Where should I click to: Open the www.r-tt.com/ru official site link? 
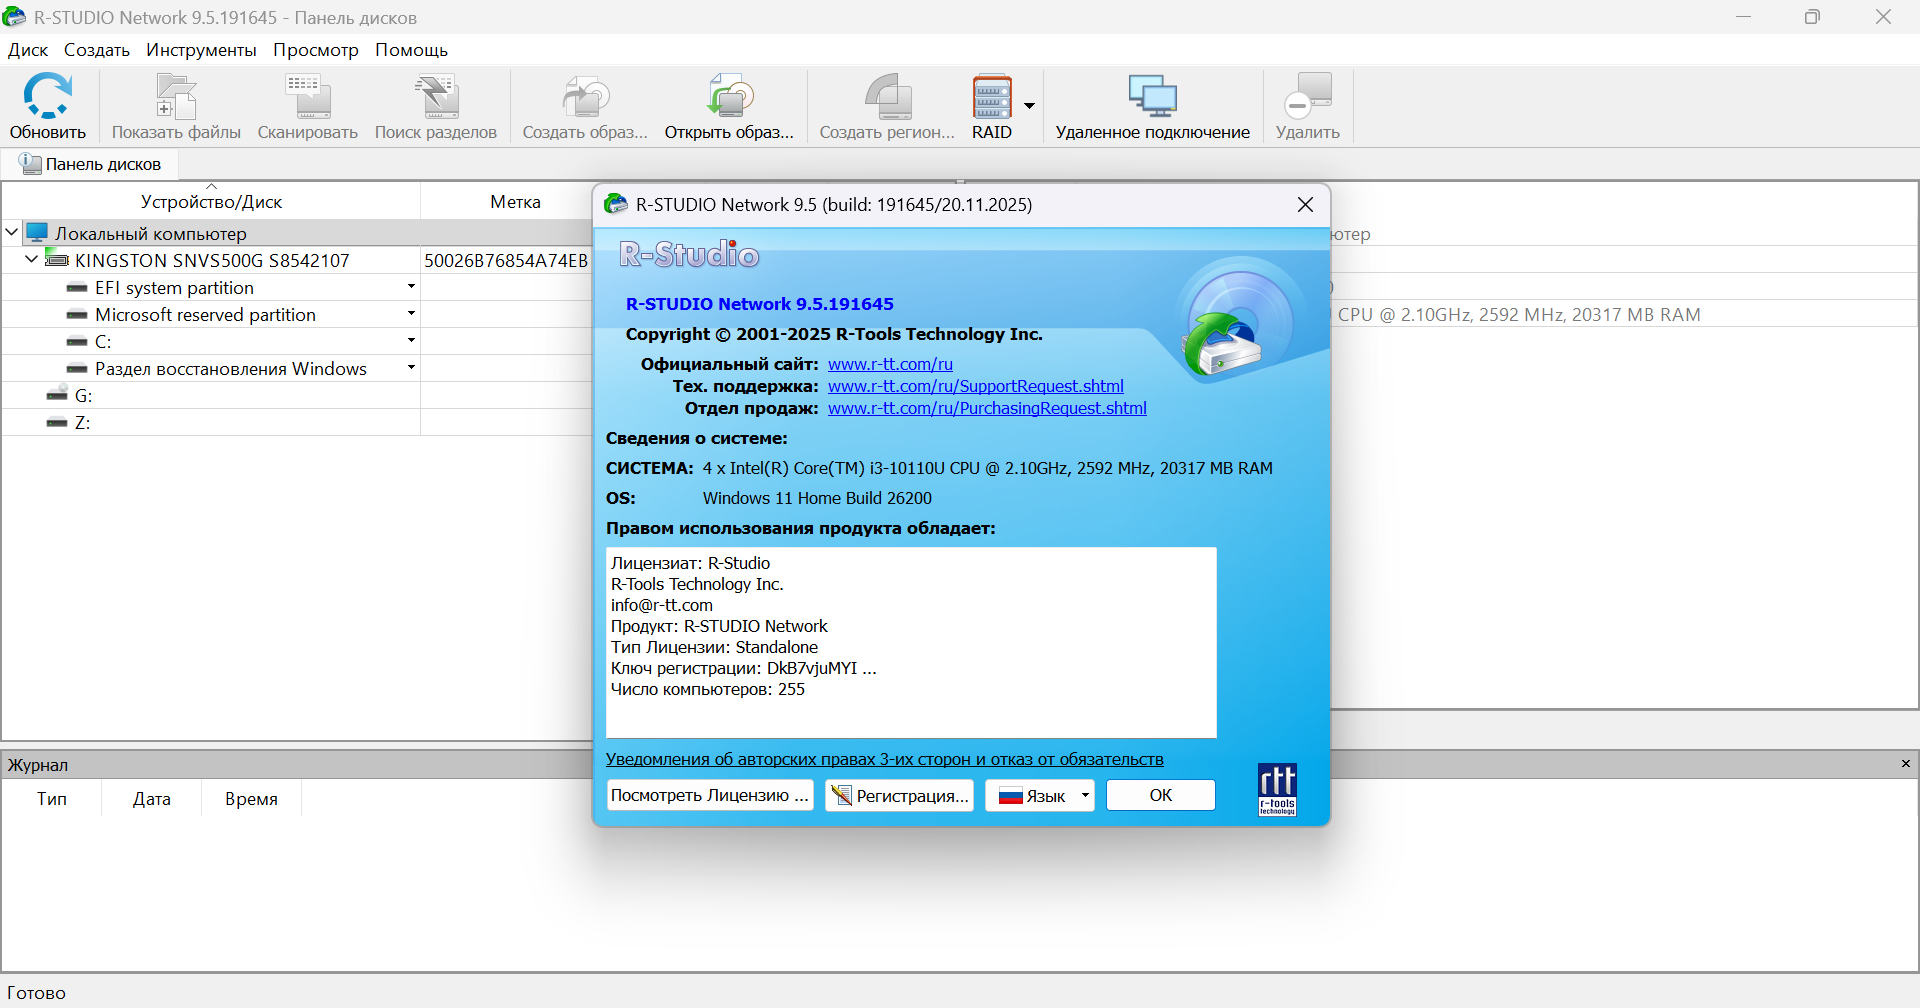(890, 364)
